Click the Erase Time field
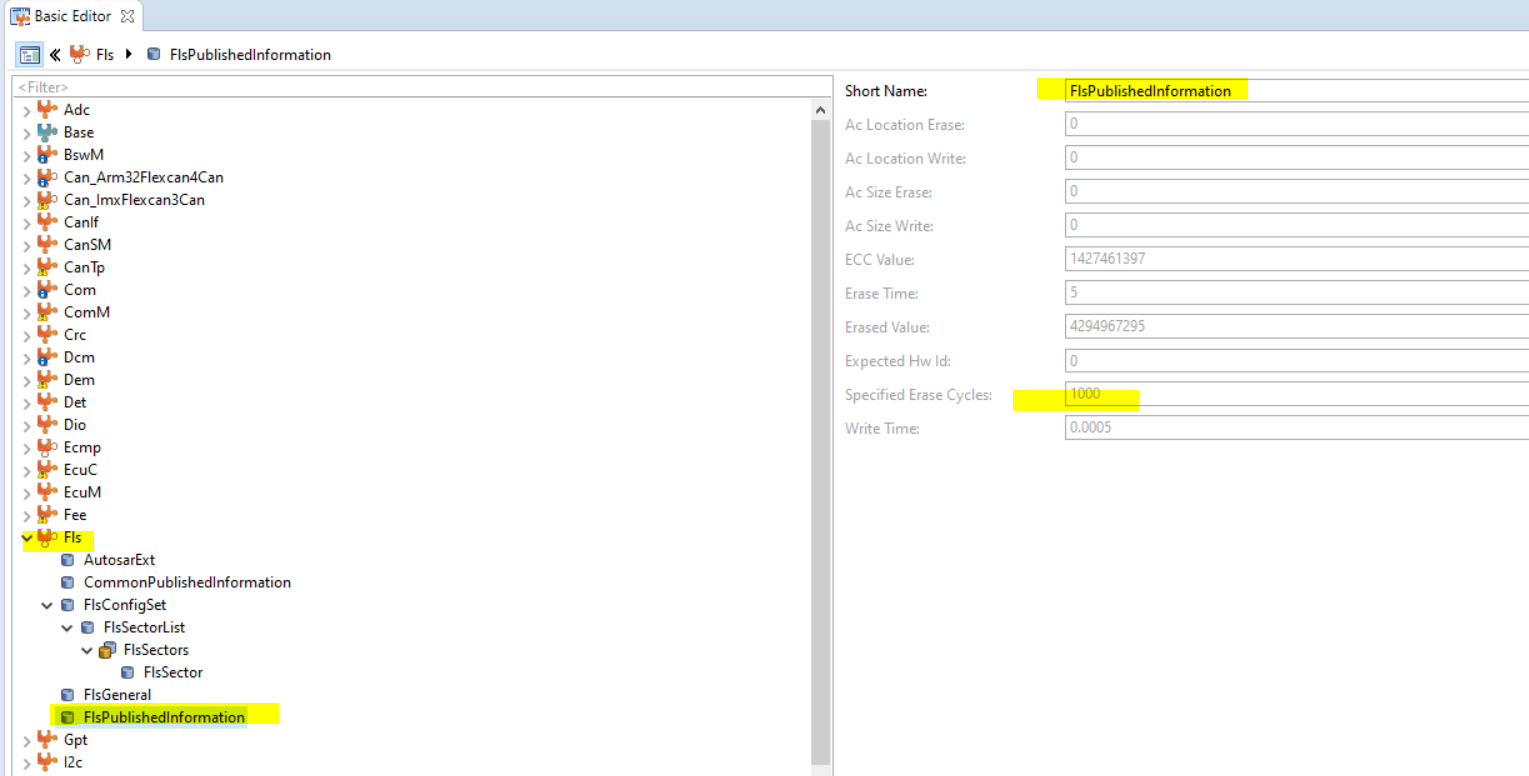 pos(1296,293)
